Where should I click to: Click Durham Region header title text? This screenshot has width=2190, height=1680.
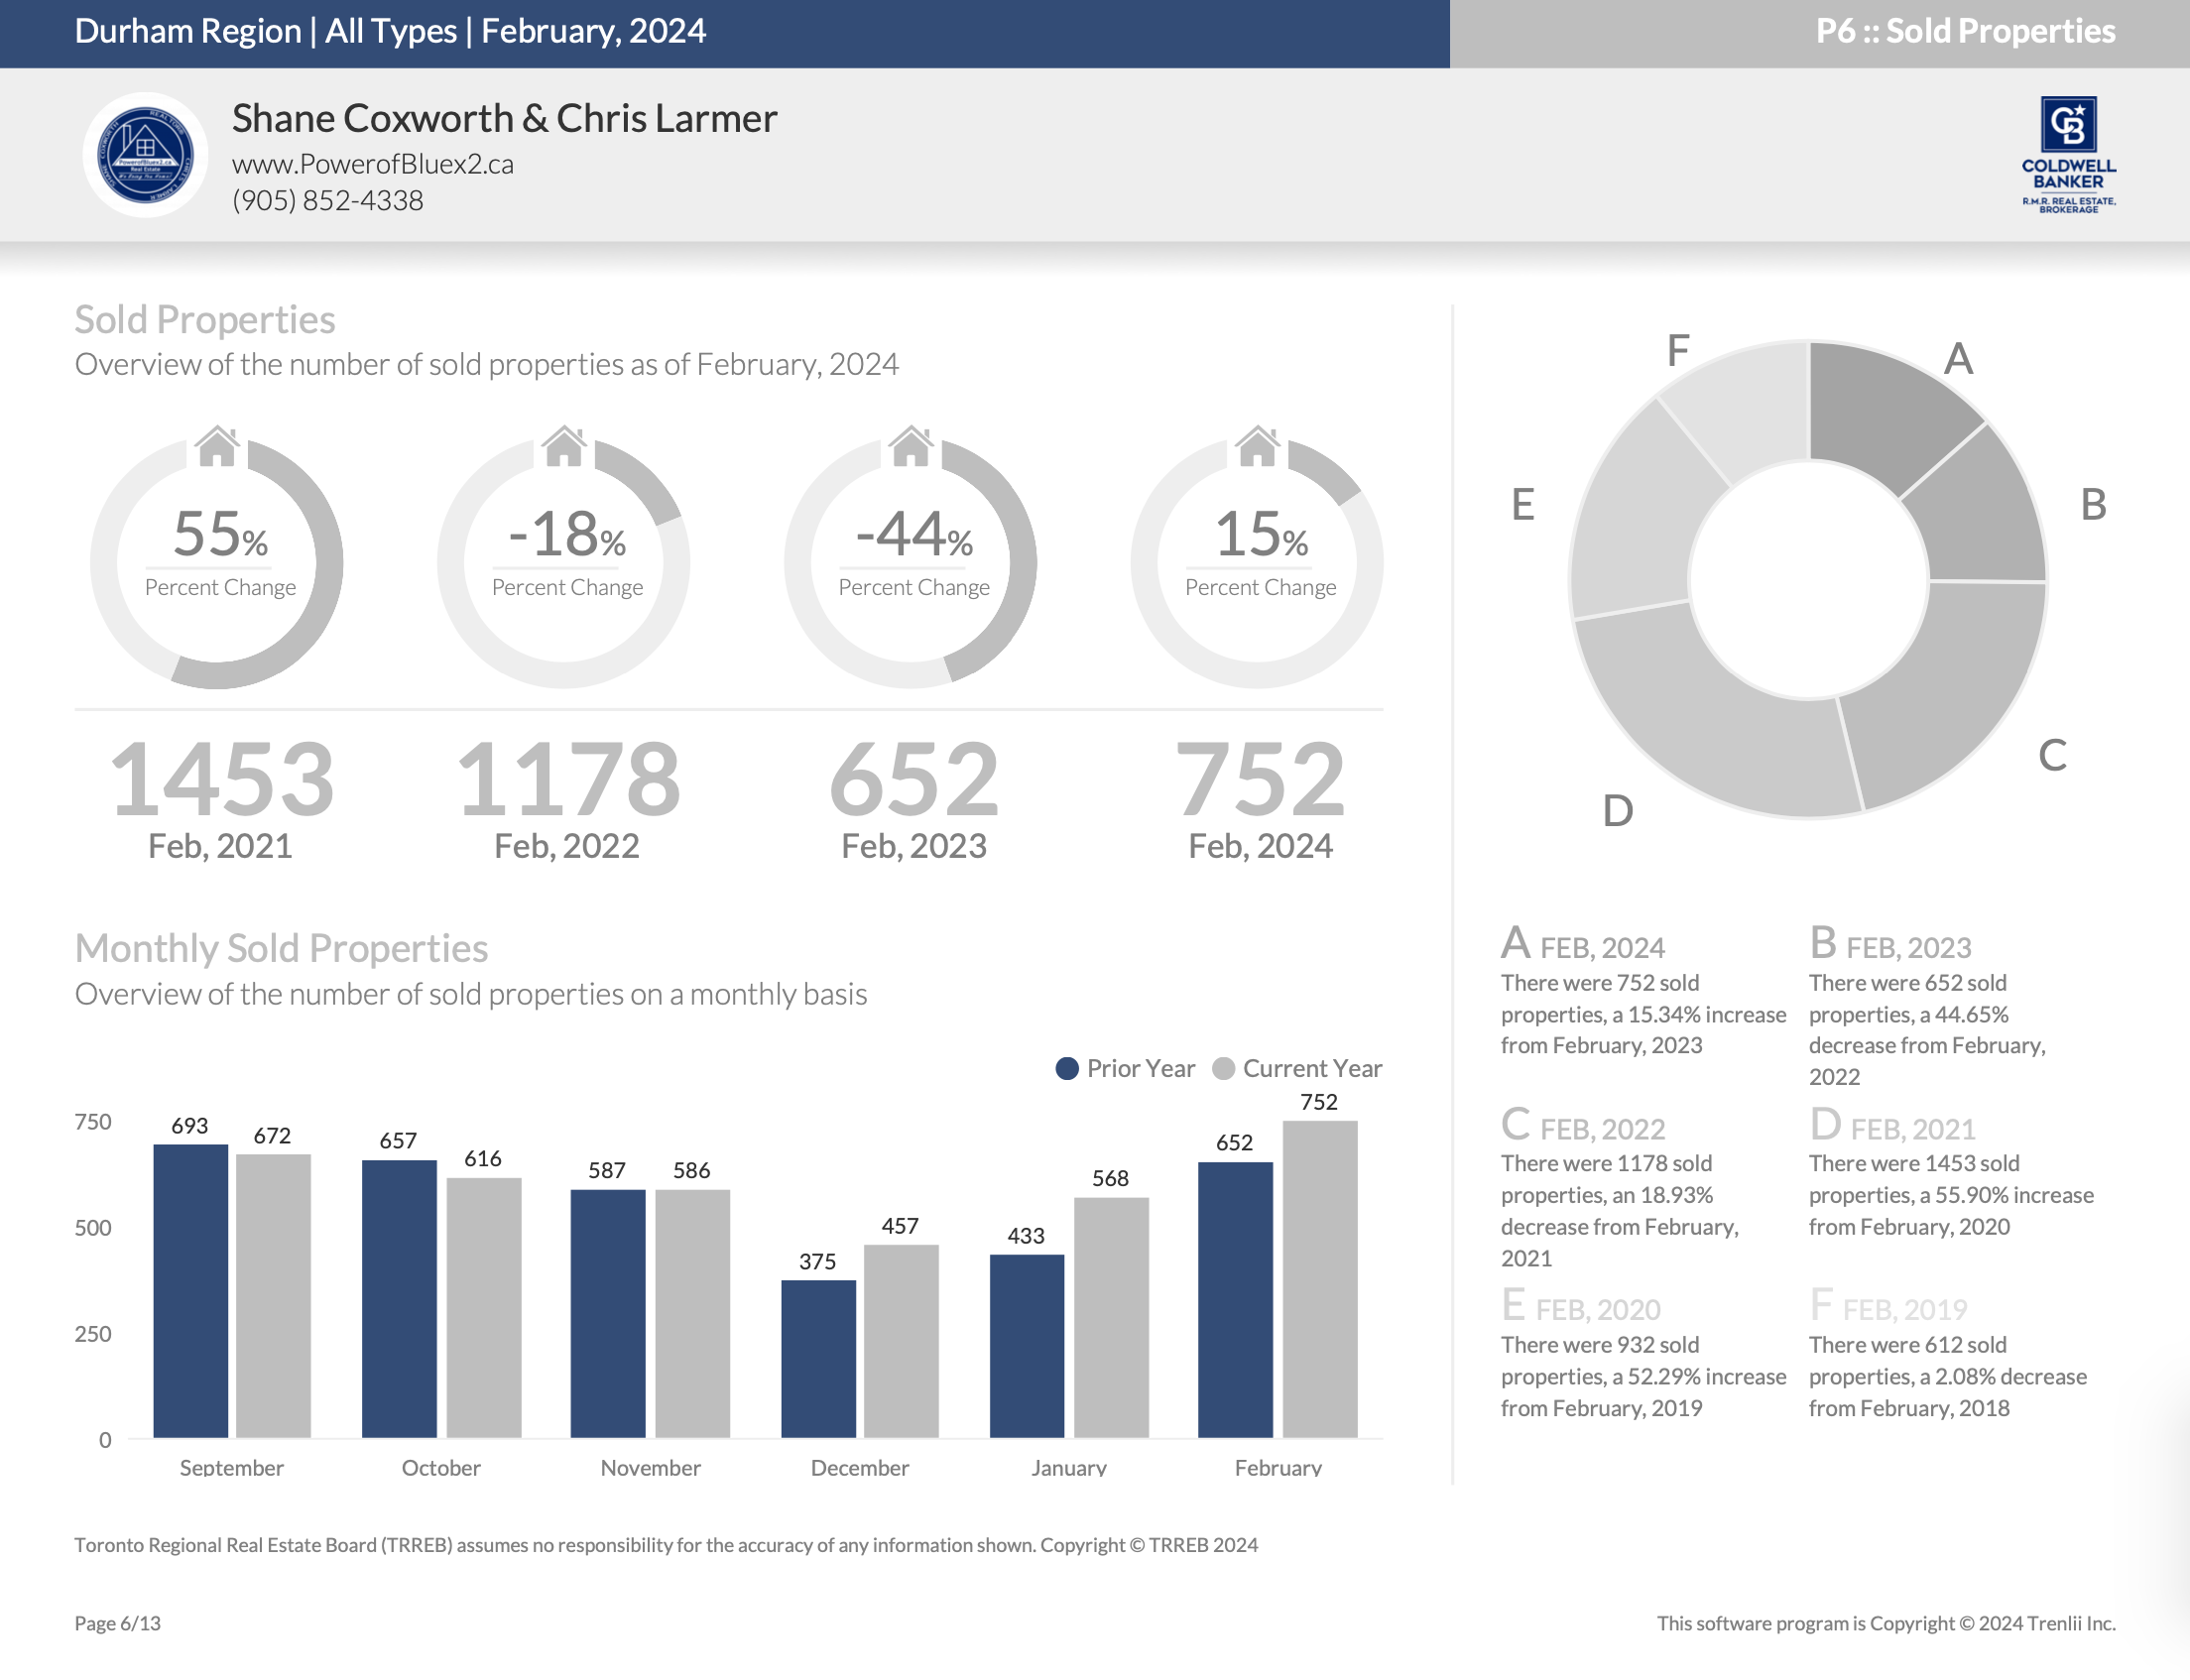390,31
